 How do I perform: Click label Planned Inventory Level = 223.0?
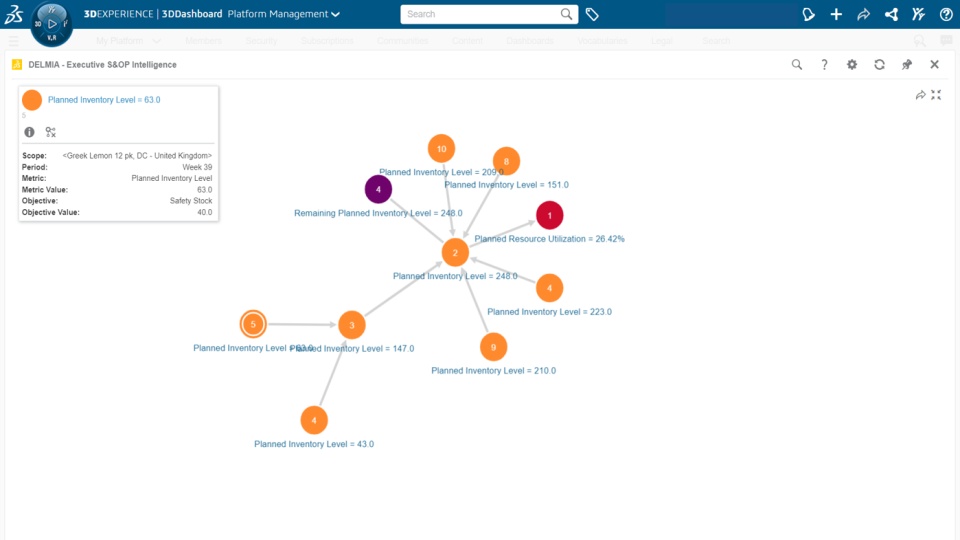pyautogui.click(x=549, y=312)
